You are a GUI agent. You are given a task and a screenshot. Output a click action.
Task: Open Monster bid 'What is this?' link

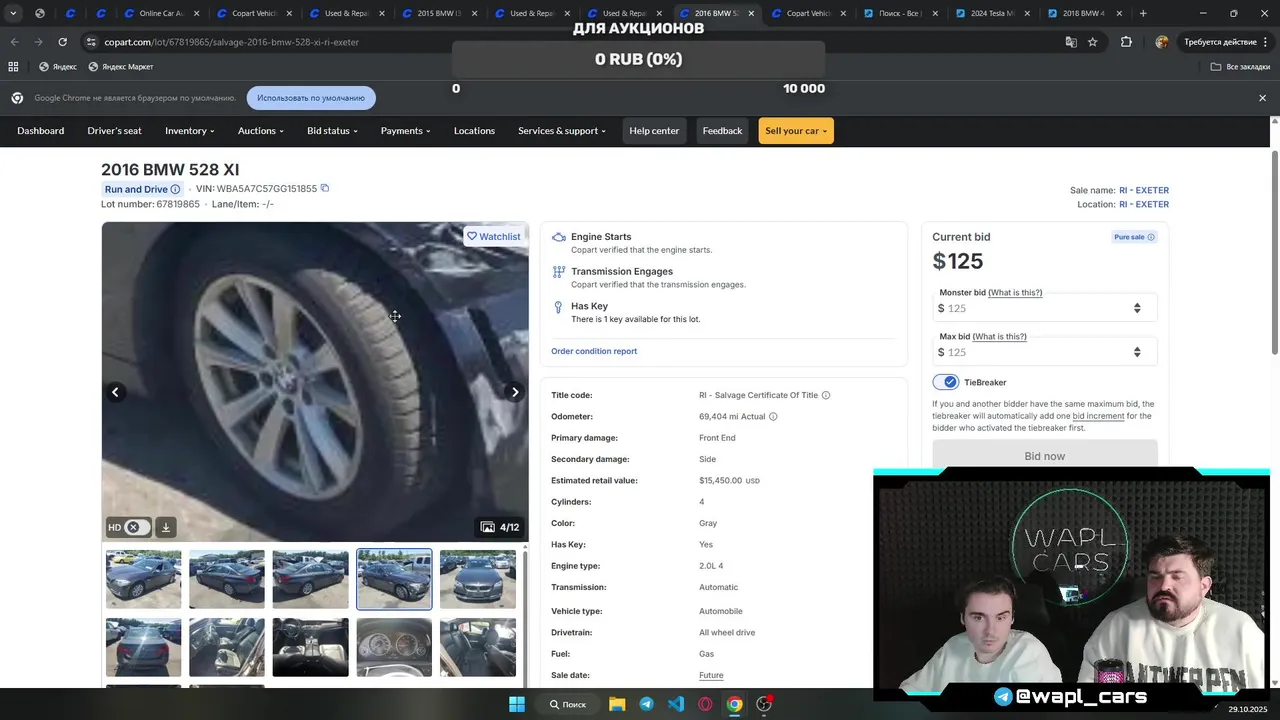tap(1015, 293)
